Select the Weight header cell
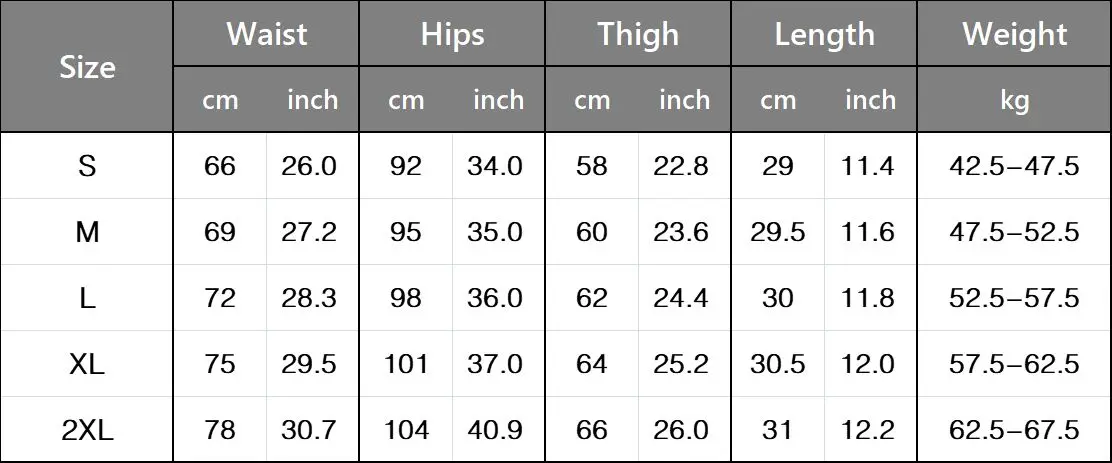The width and height of the screenshot is (1112, 463). tap(1014, 34)
